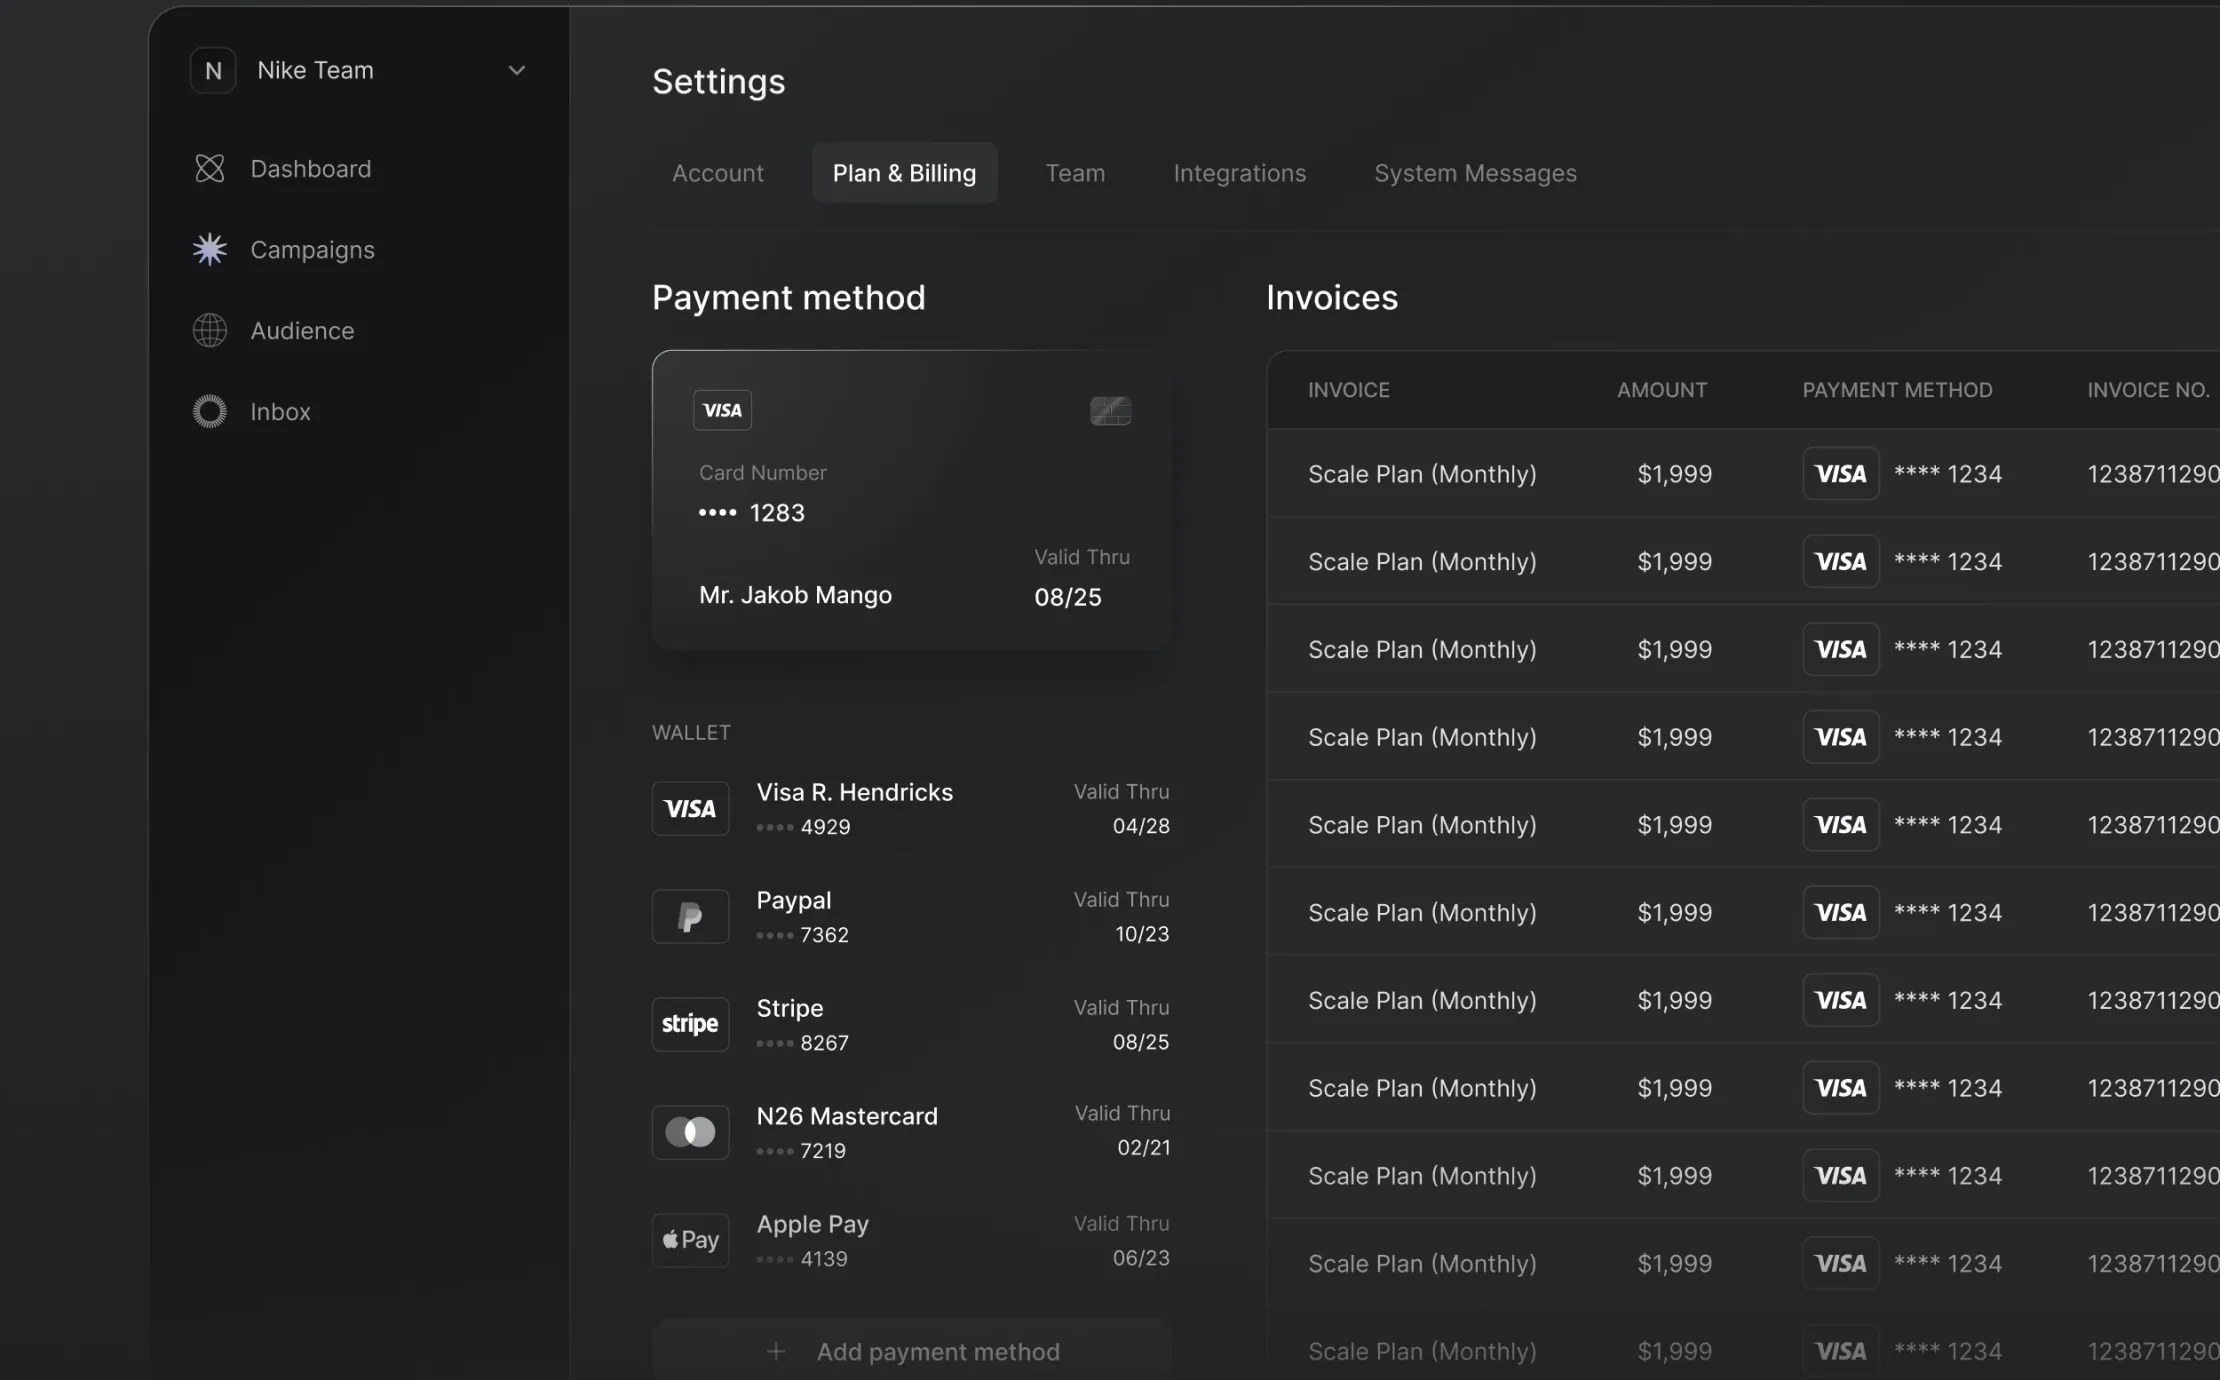Open the System Messages tab
Viewport: 2220px width, 1380px height.
click(1475, 173)
